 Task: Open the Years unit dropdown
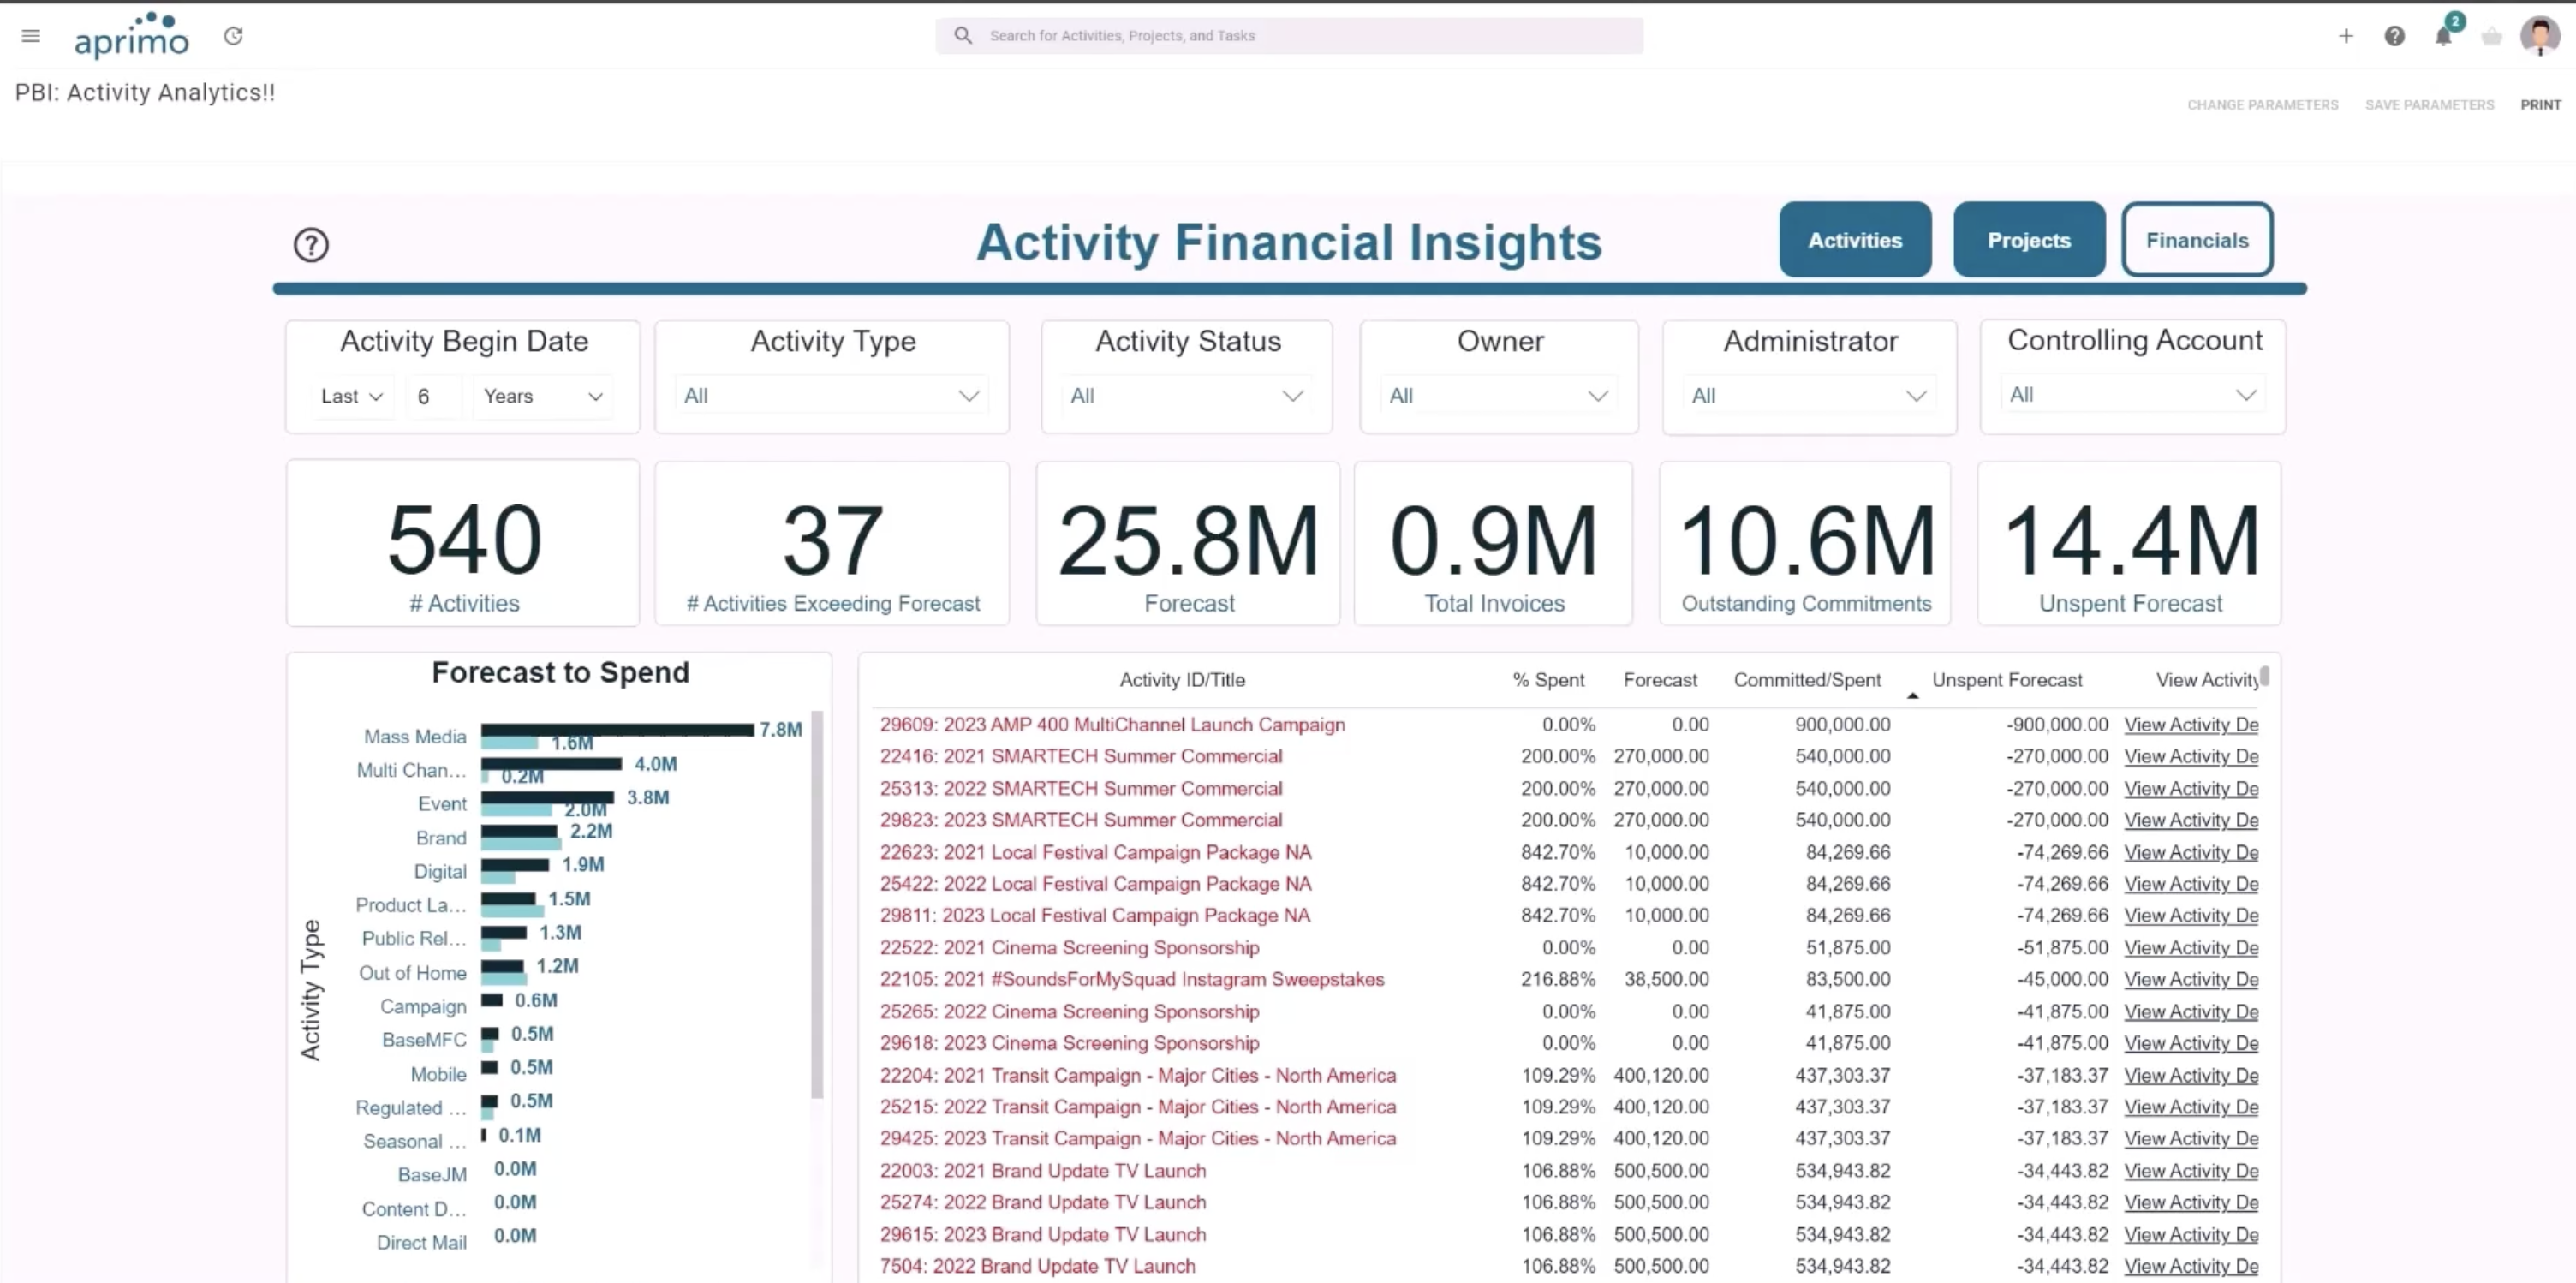(541, 395)
